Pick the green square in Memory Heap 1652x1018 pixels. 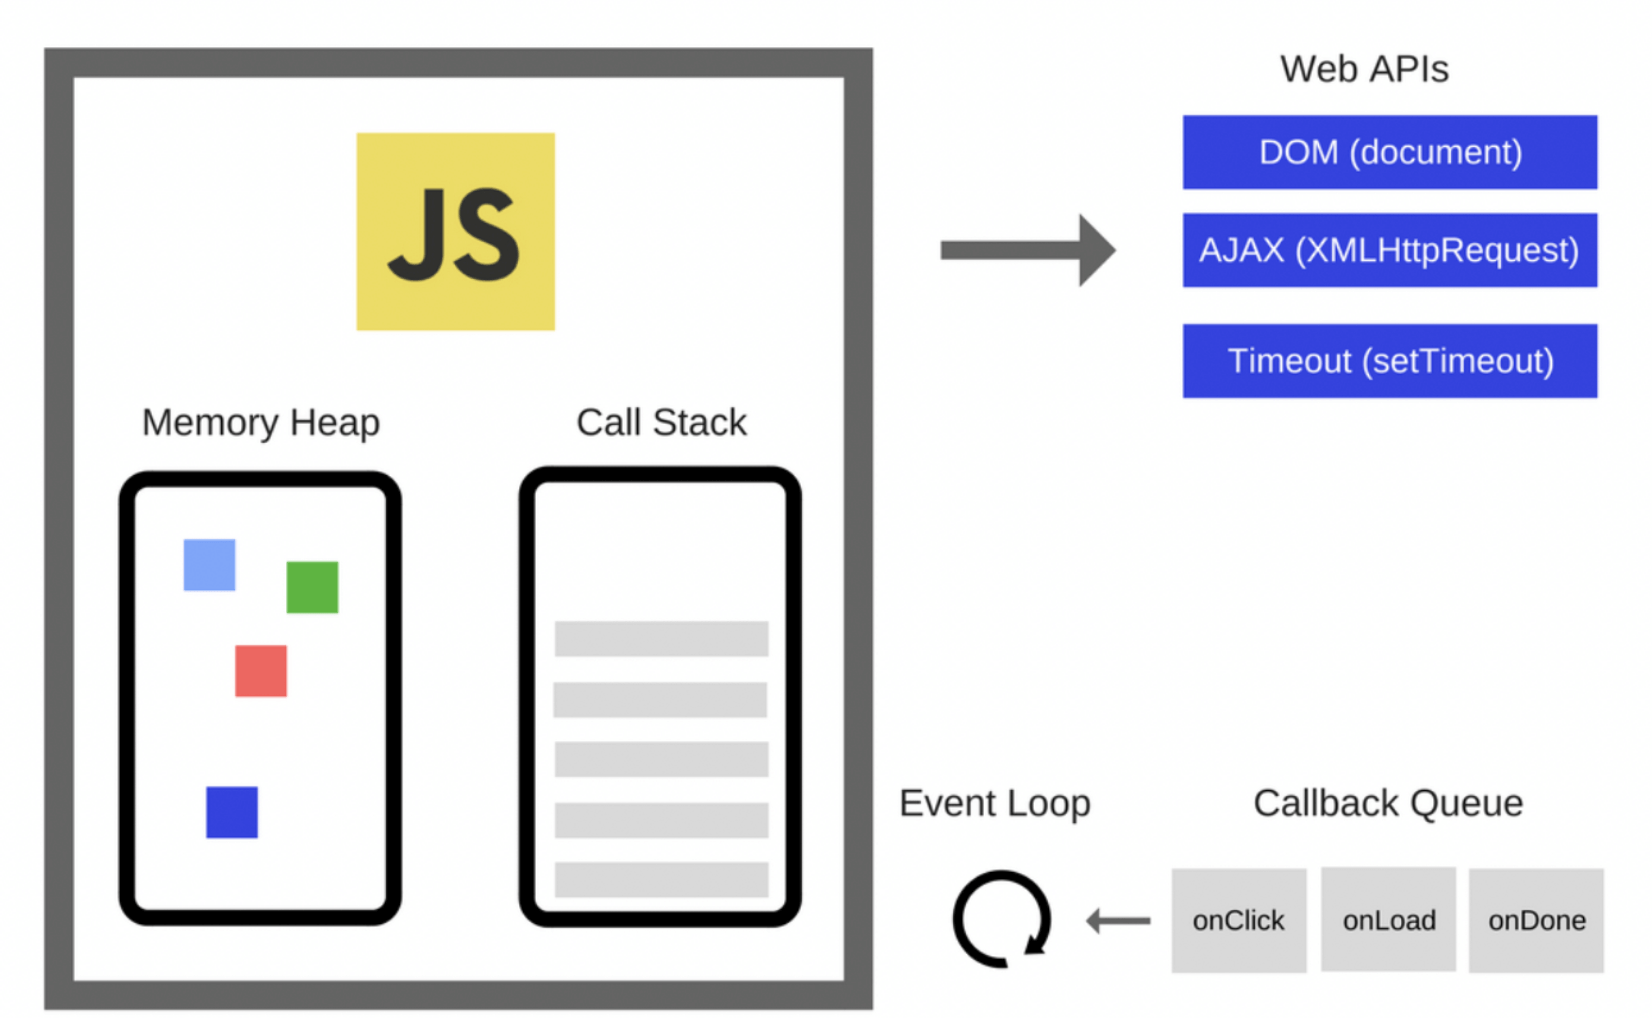coord(312,587)
